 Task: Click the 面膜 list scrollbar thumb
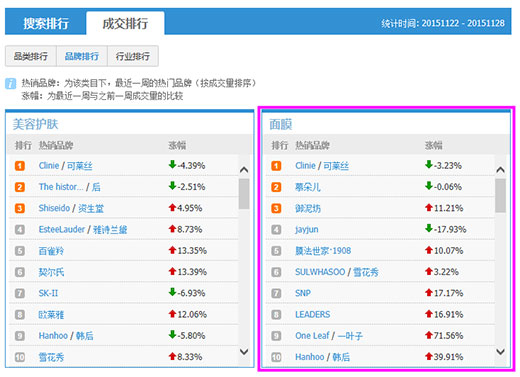pos(500,196)
